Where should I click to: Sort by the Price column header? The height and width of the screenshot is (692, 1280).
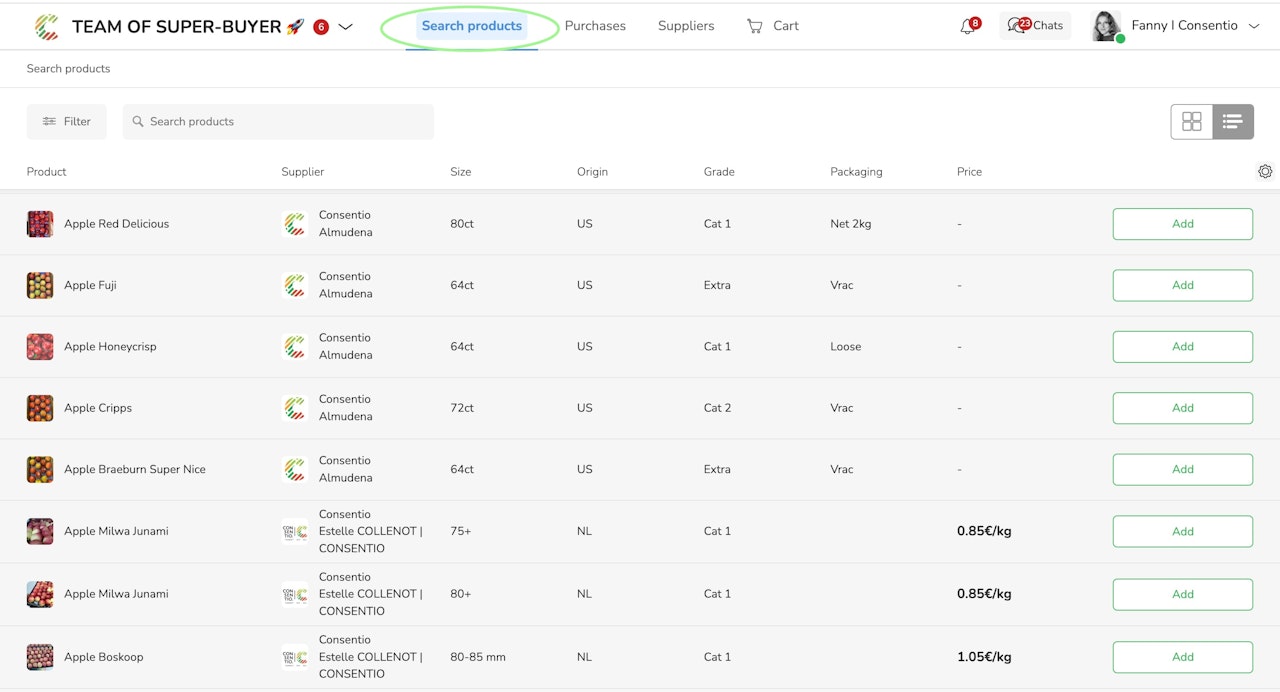[969, 172]
